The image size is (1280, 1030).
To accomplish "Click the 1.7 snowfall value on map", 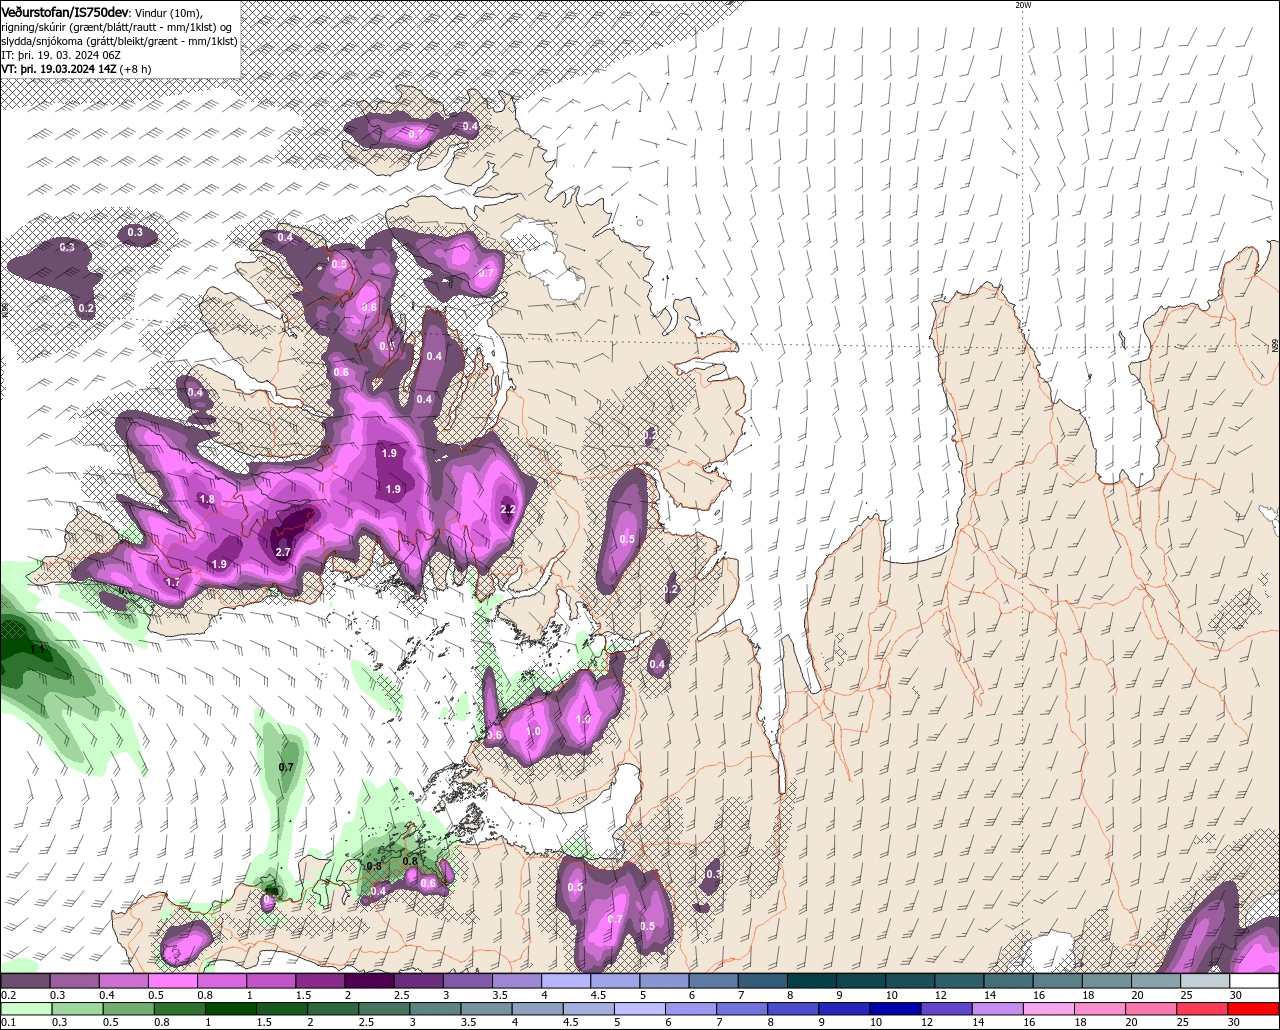I will coord(173,582).
